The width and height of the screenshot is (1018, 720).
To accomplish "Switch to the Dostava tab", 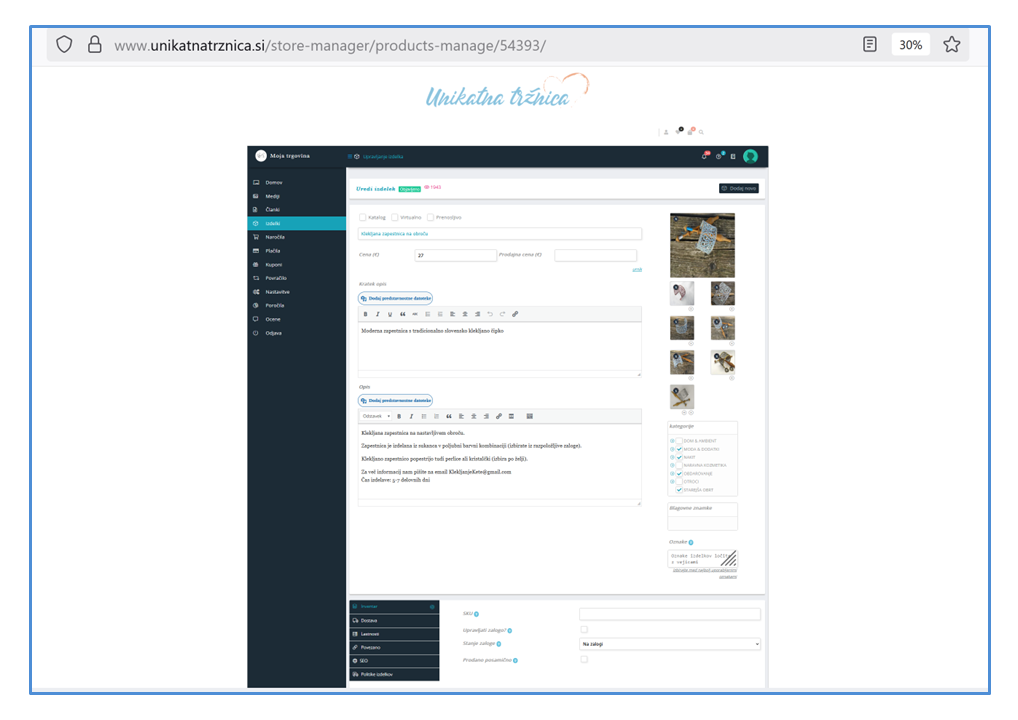I will (x=394, y=620).
